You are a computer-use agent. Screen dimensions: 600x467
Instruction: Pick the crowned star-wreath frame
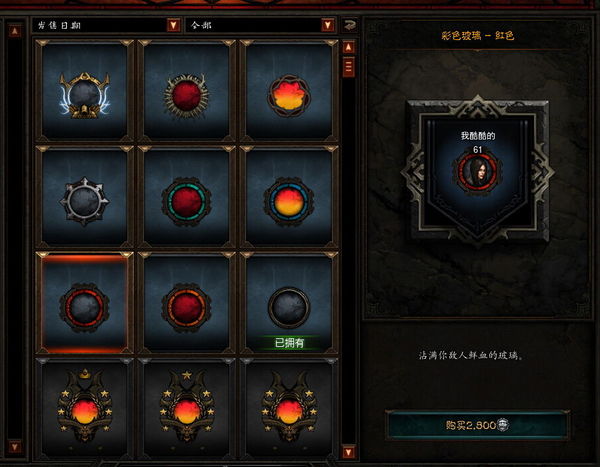[84, 409]
